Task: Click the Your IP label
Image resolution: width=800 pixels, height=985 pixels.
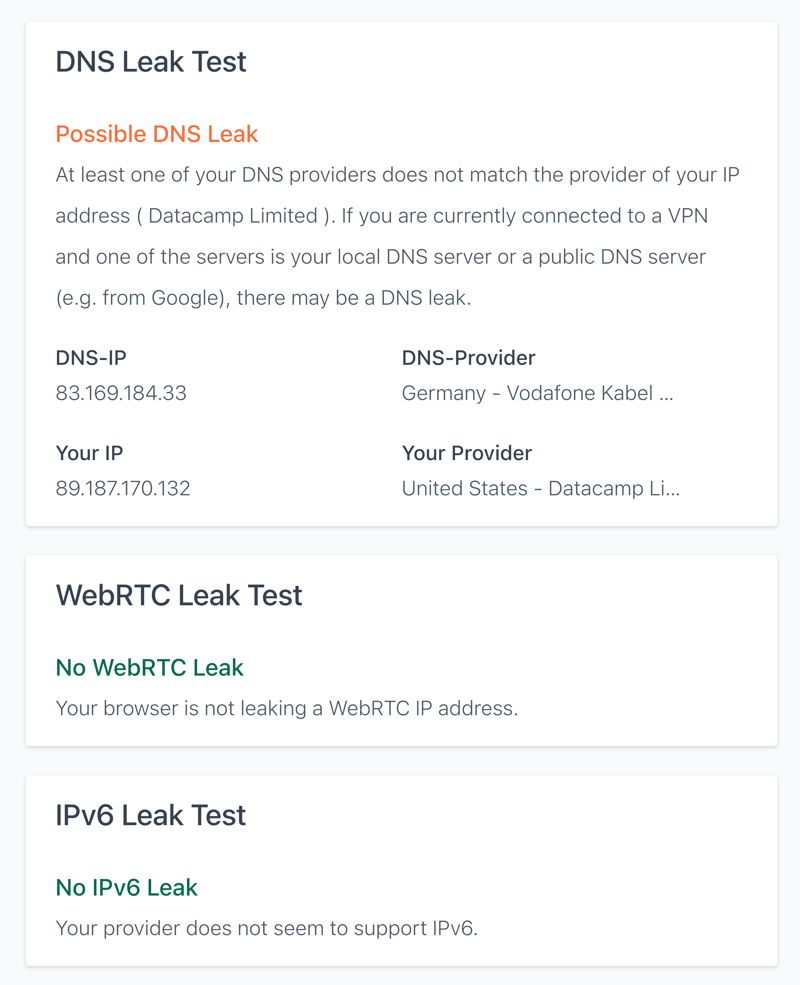Action: (x=89, y=454)
